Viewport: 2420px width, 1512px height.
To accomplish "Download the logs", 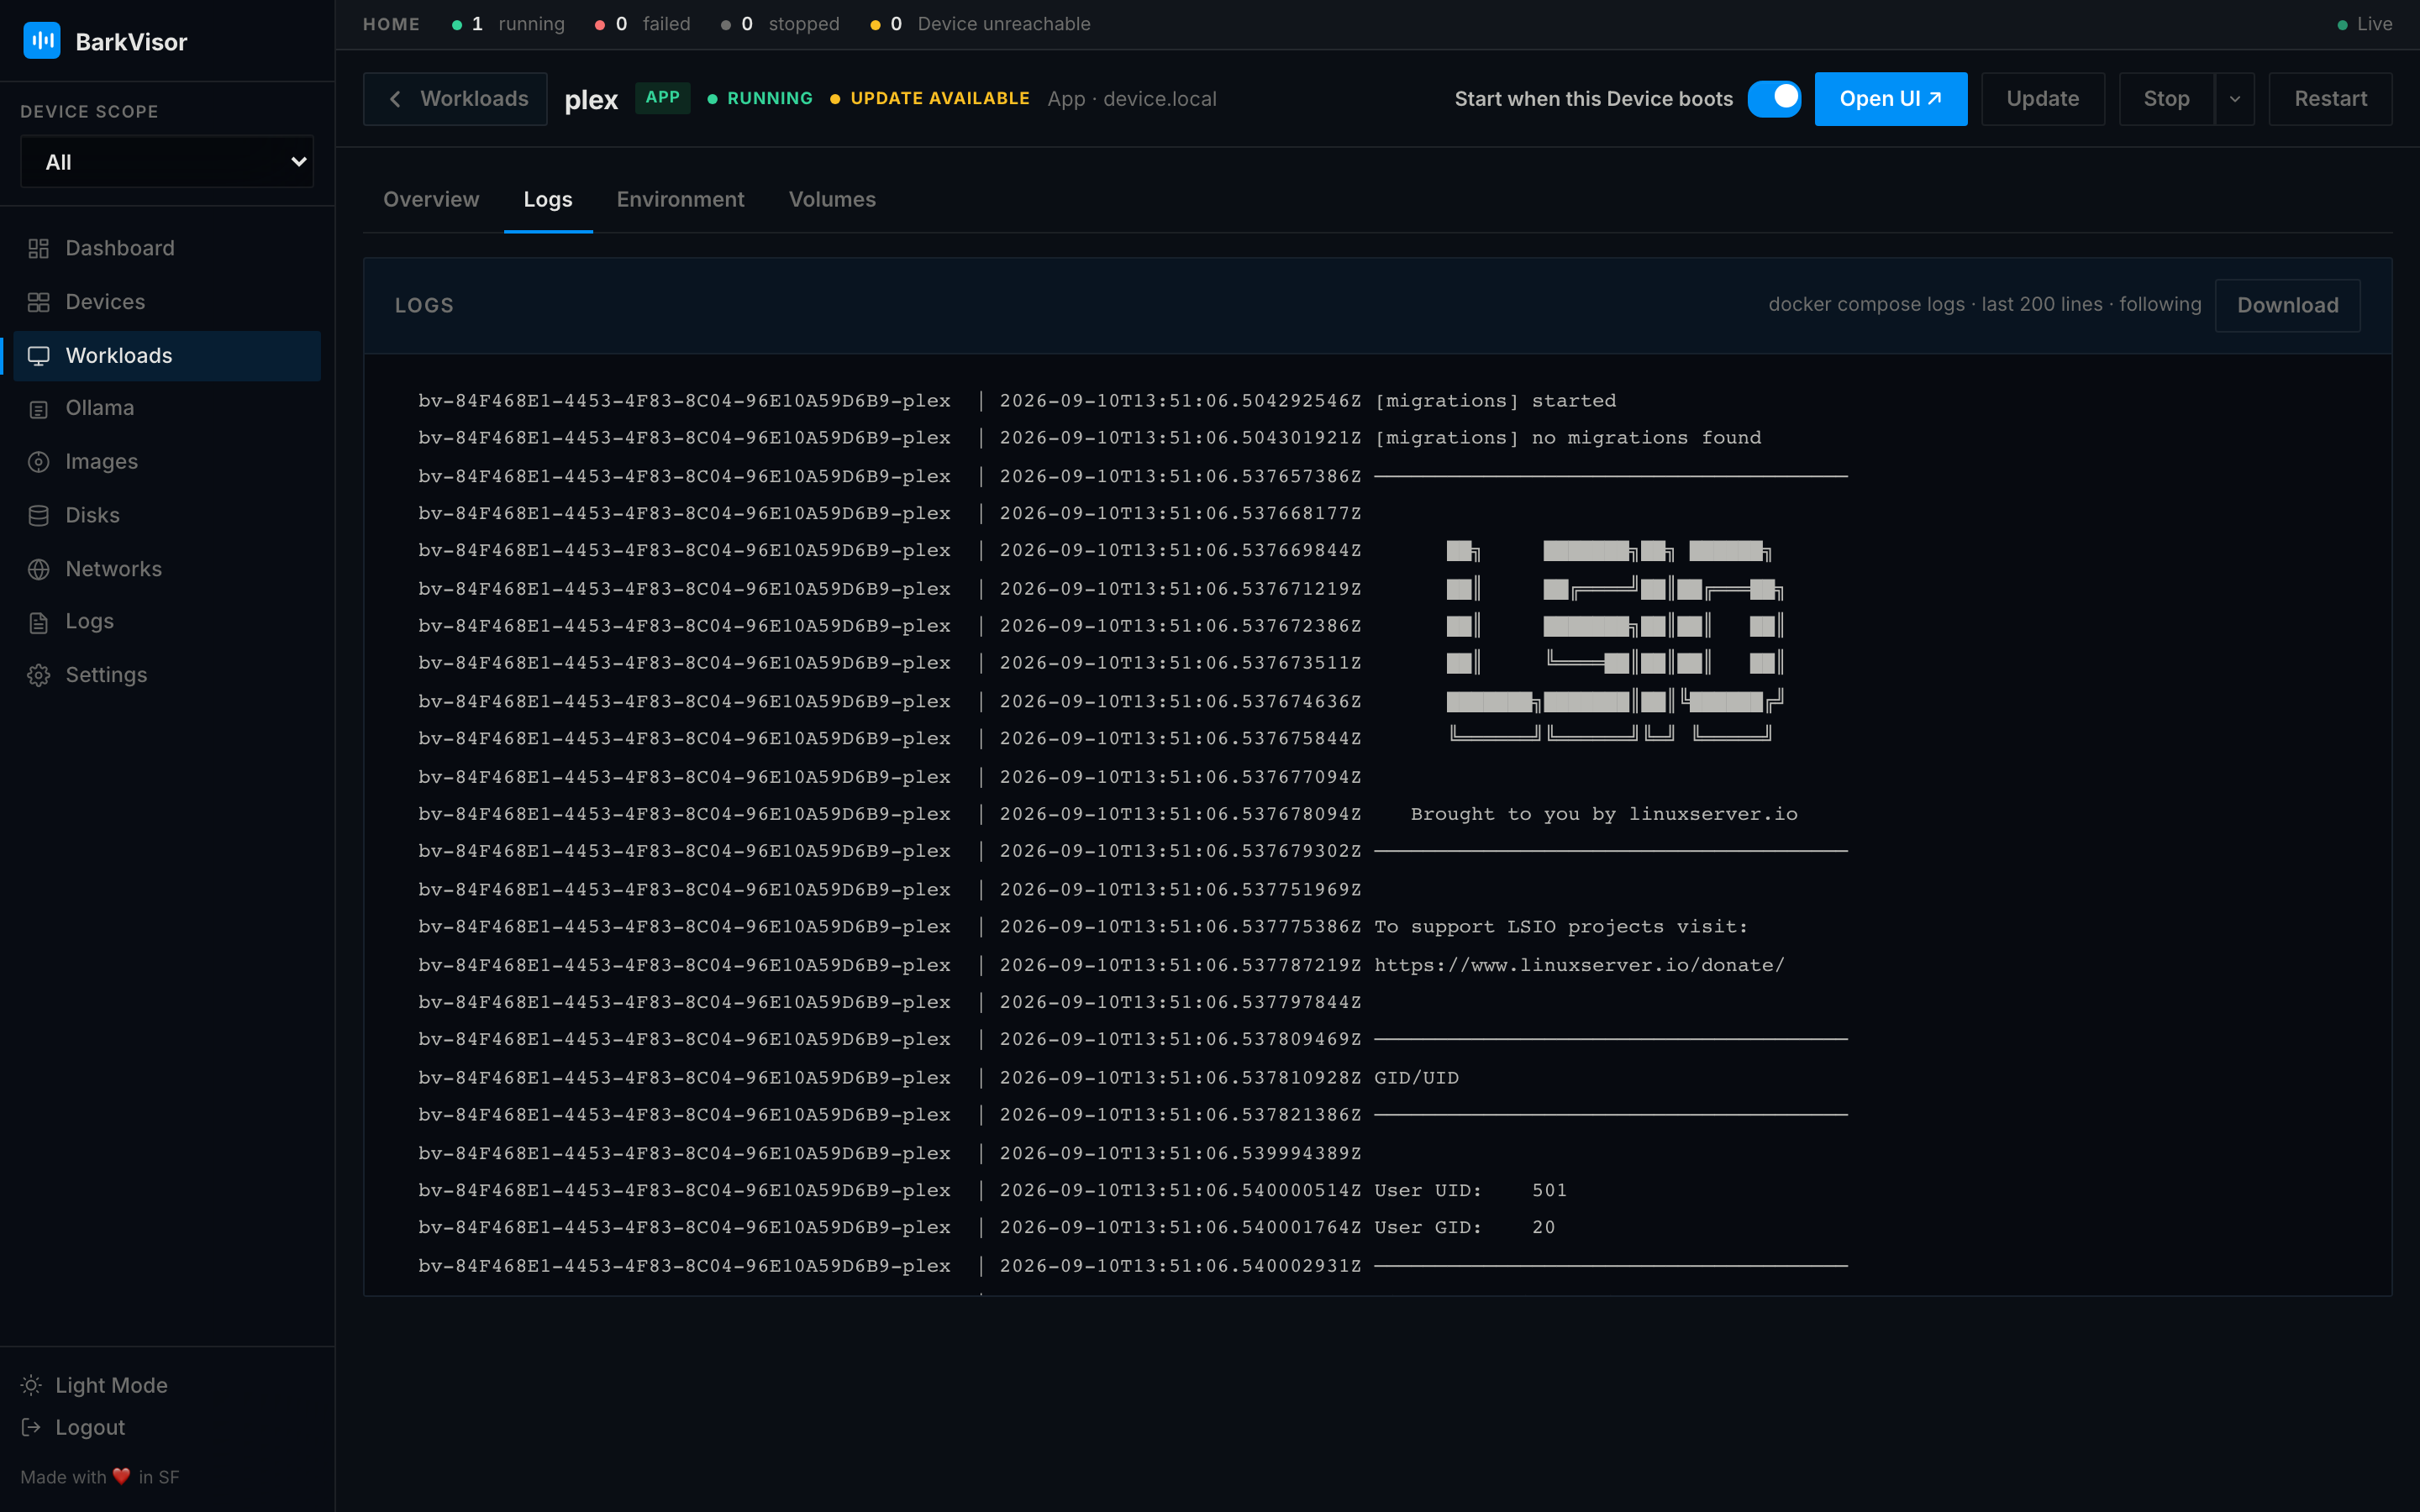I will click(2287, 305).
